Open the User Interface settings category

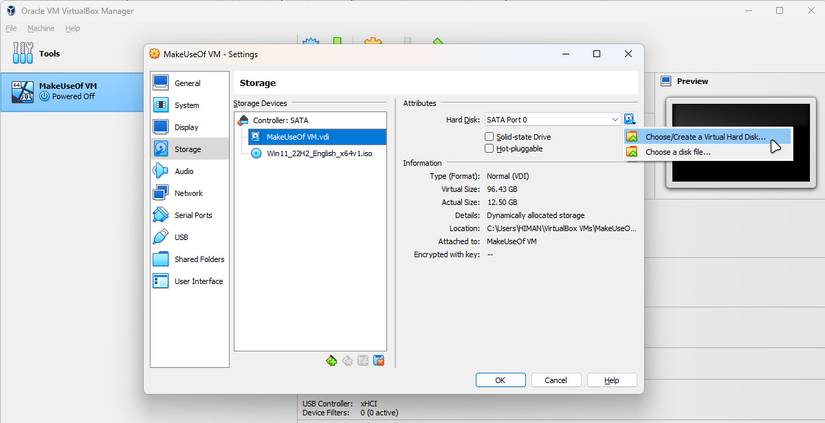[x=189, y=281]
